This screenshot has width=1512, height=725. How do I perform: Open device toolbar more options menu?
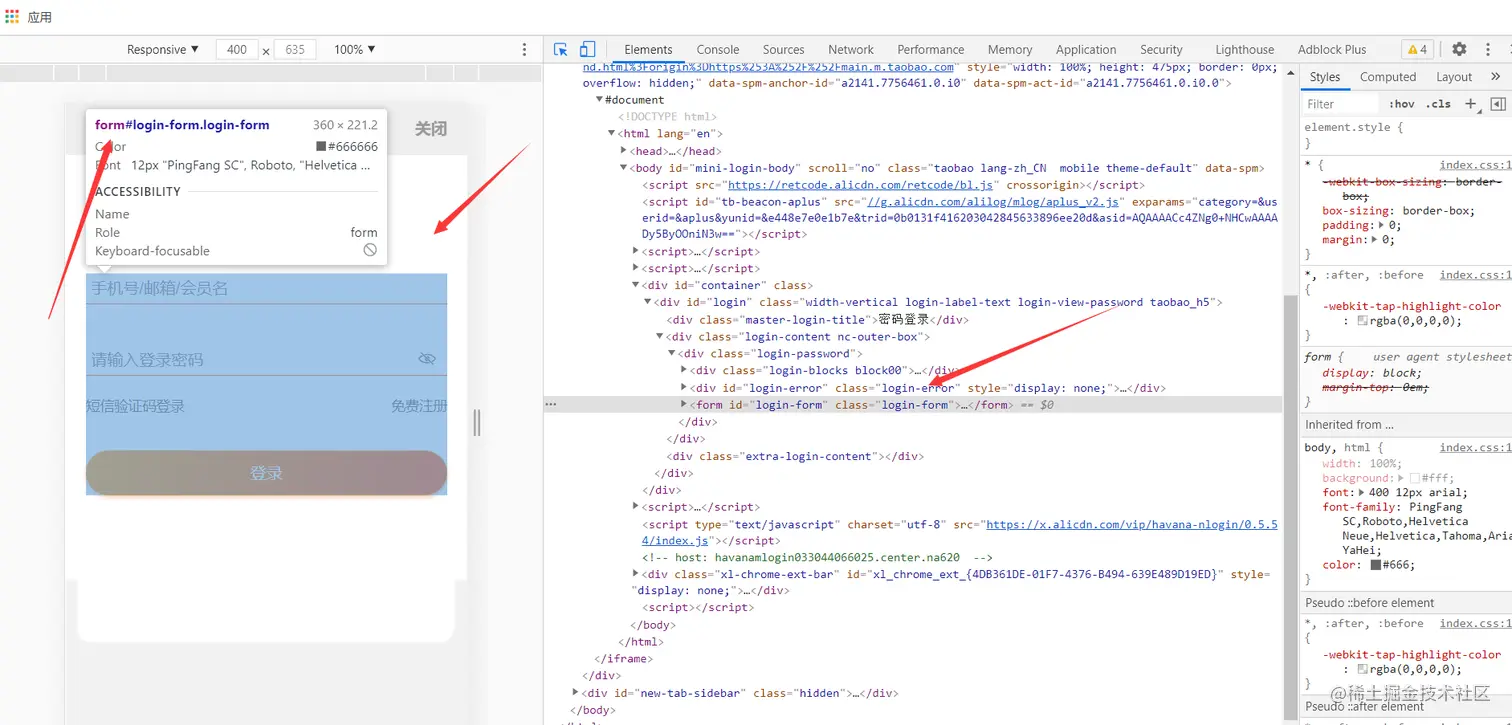point(525,49)
